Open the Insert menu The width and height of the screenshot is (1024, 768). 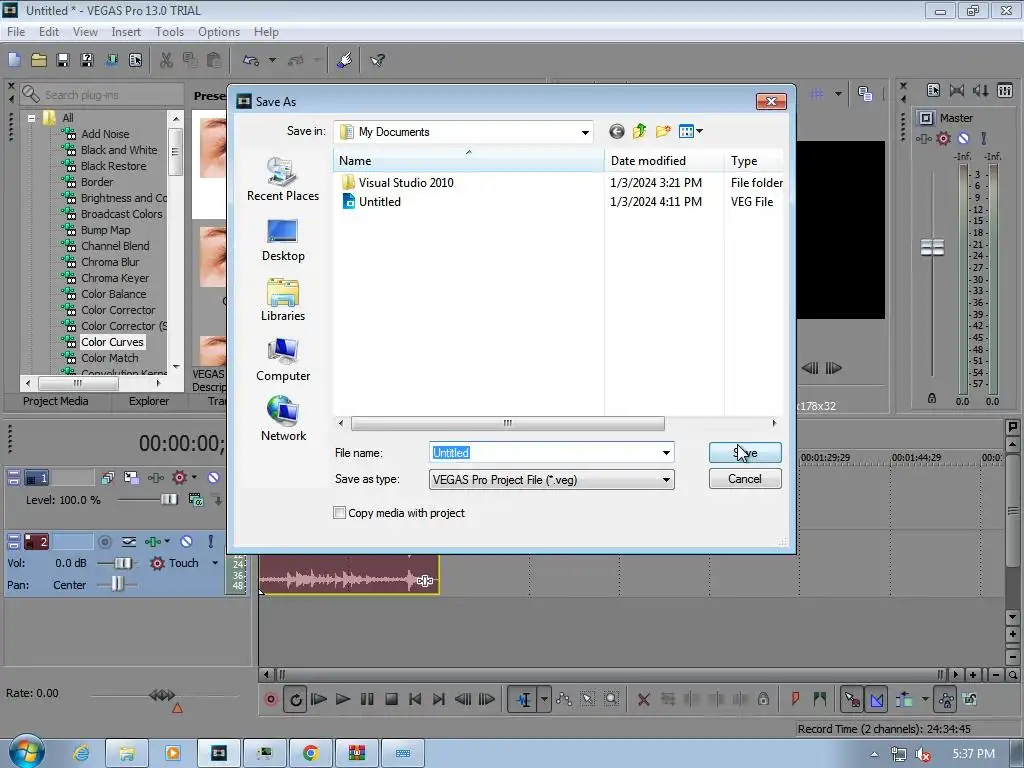126,32
